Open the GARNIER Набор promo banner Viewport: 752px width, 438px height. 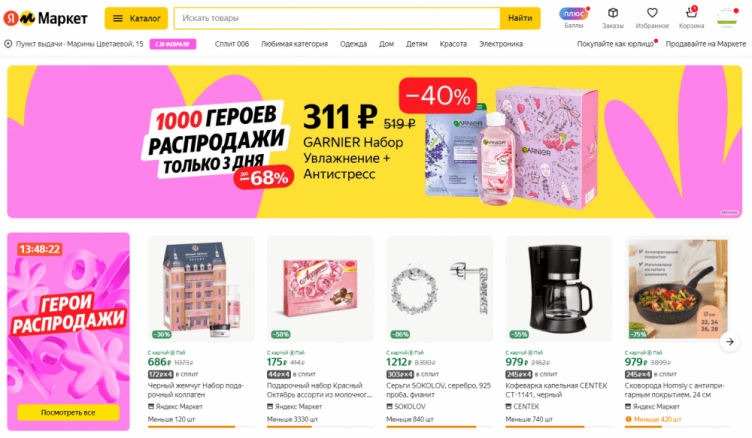pos(375,142)
